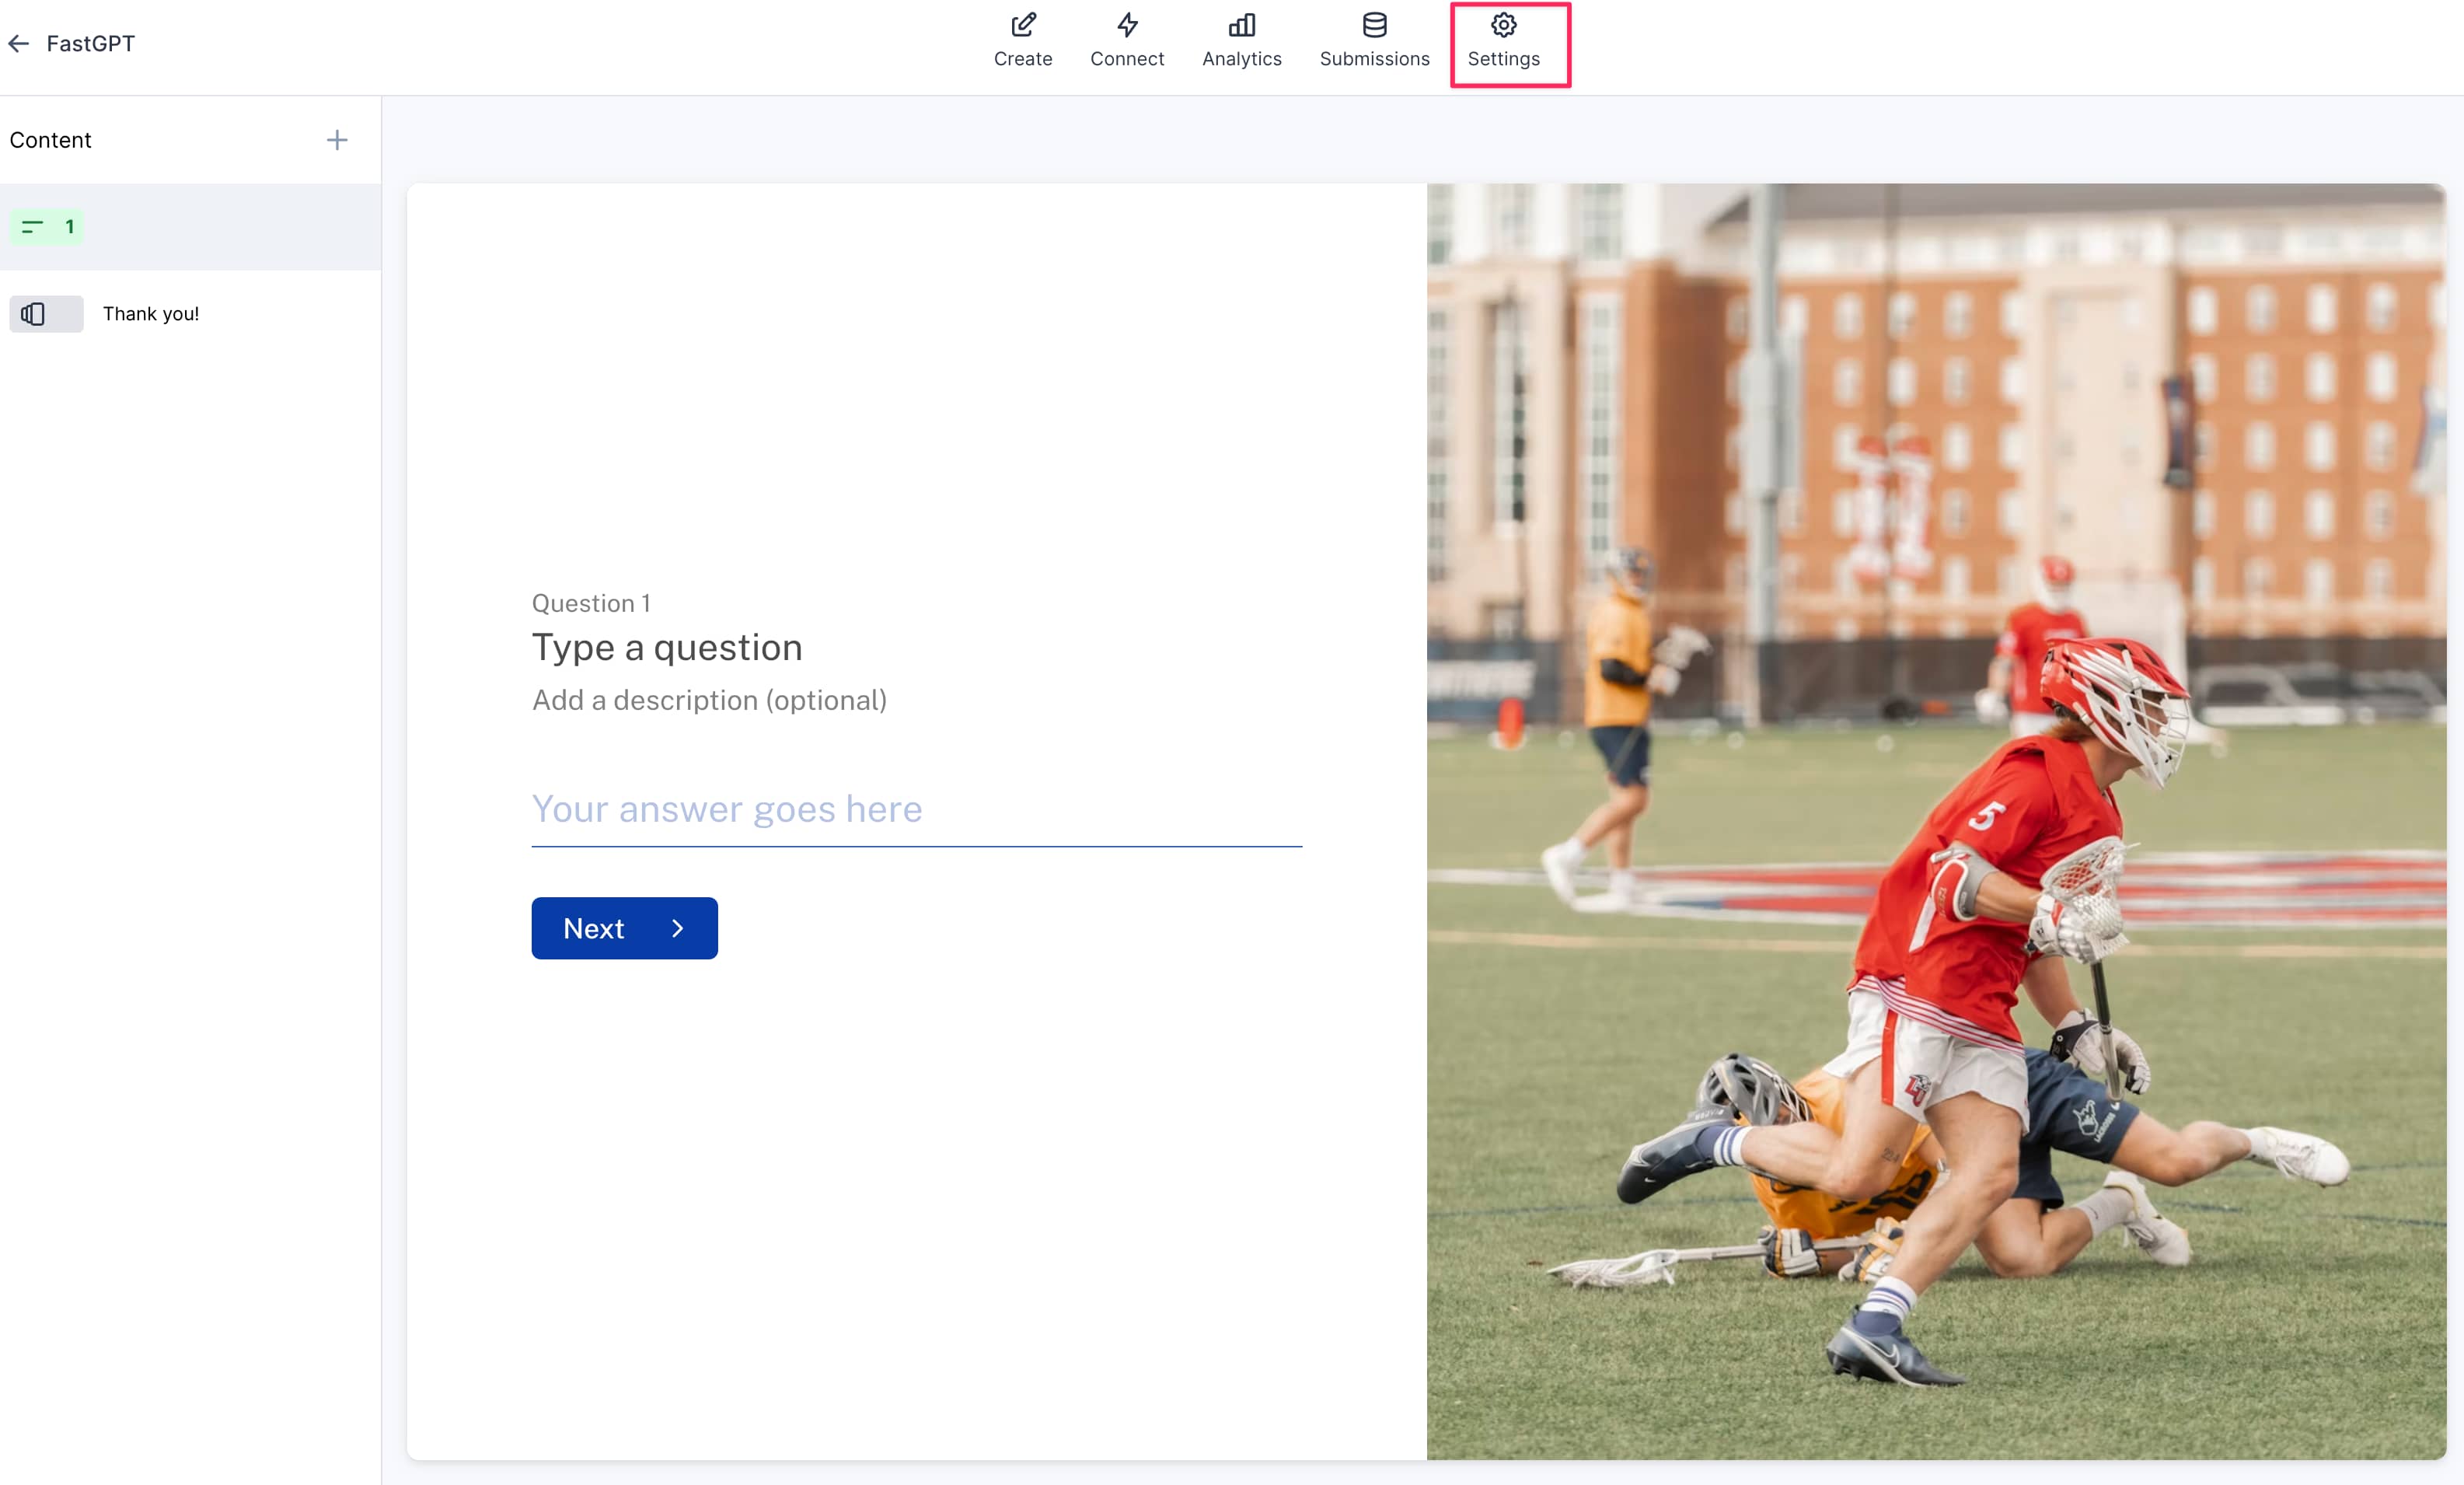2464x1485 pixels.
Task: Click the Analytics bar chart icon
Action: [1241, 25]
